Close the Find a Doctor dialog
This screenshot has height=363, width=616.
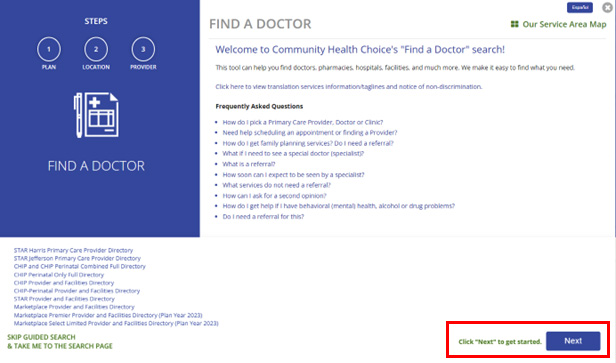[x=607, y=7]
